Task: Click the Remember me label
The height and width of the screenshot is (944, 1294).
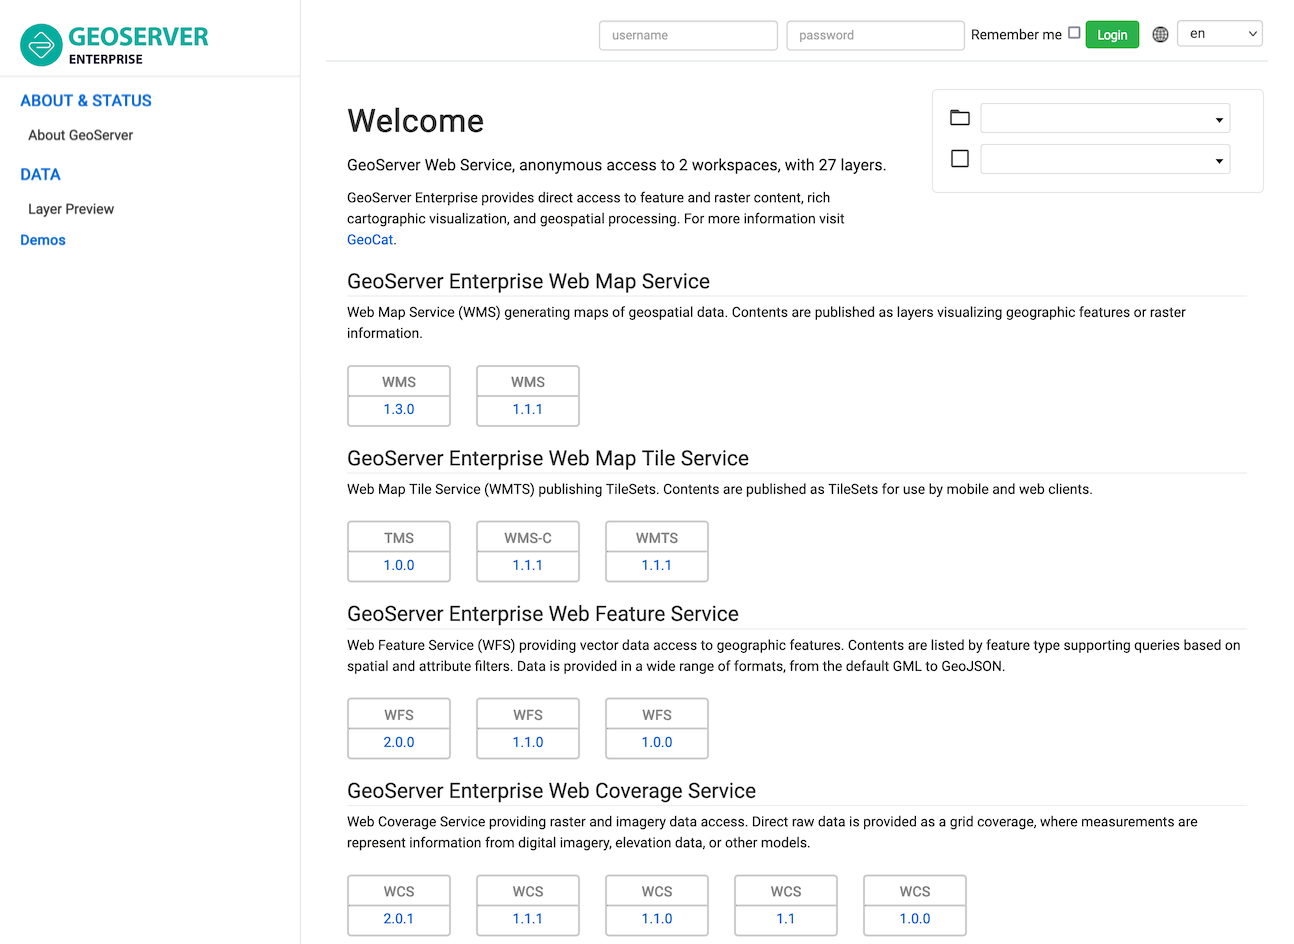Action: [1016, 34]
